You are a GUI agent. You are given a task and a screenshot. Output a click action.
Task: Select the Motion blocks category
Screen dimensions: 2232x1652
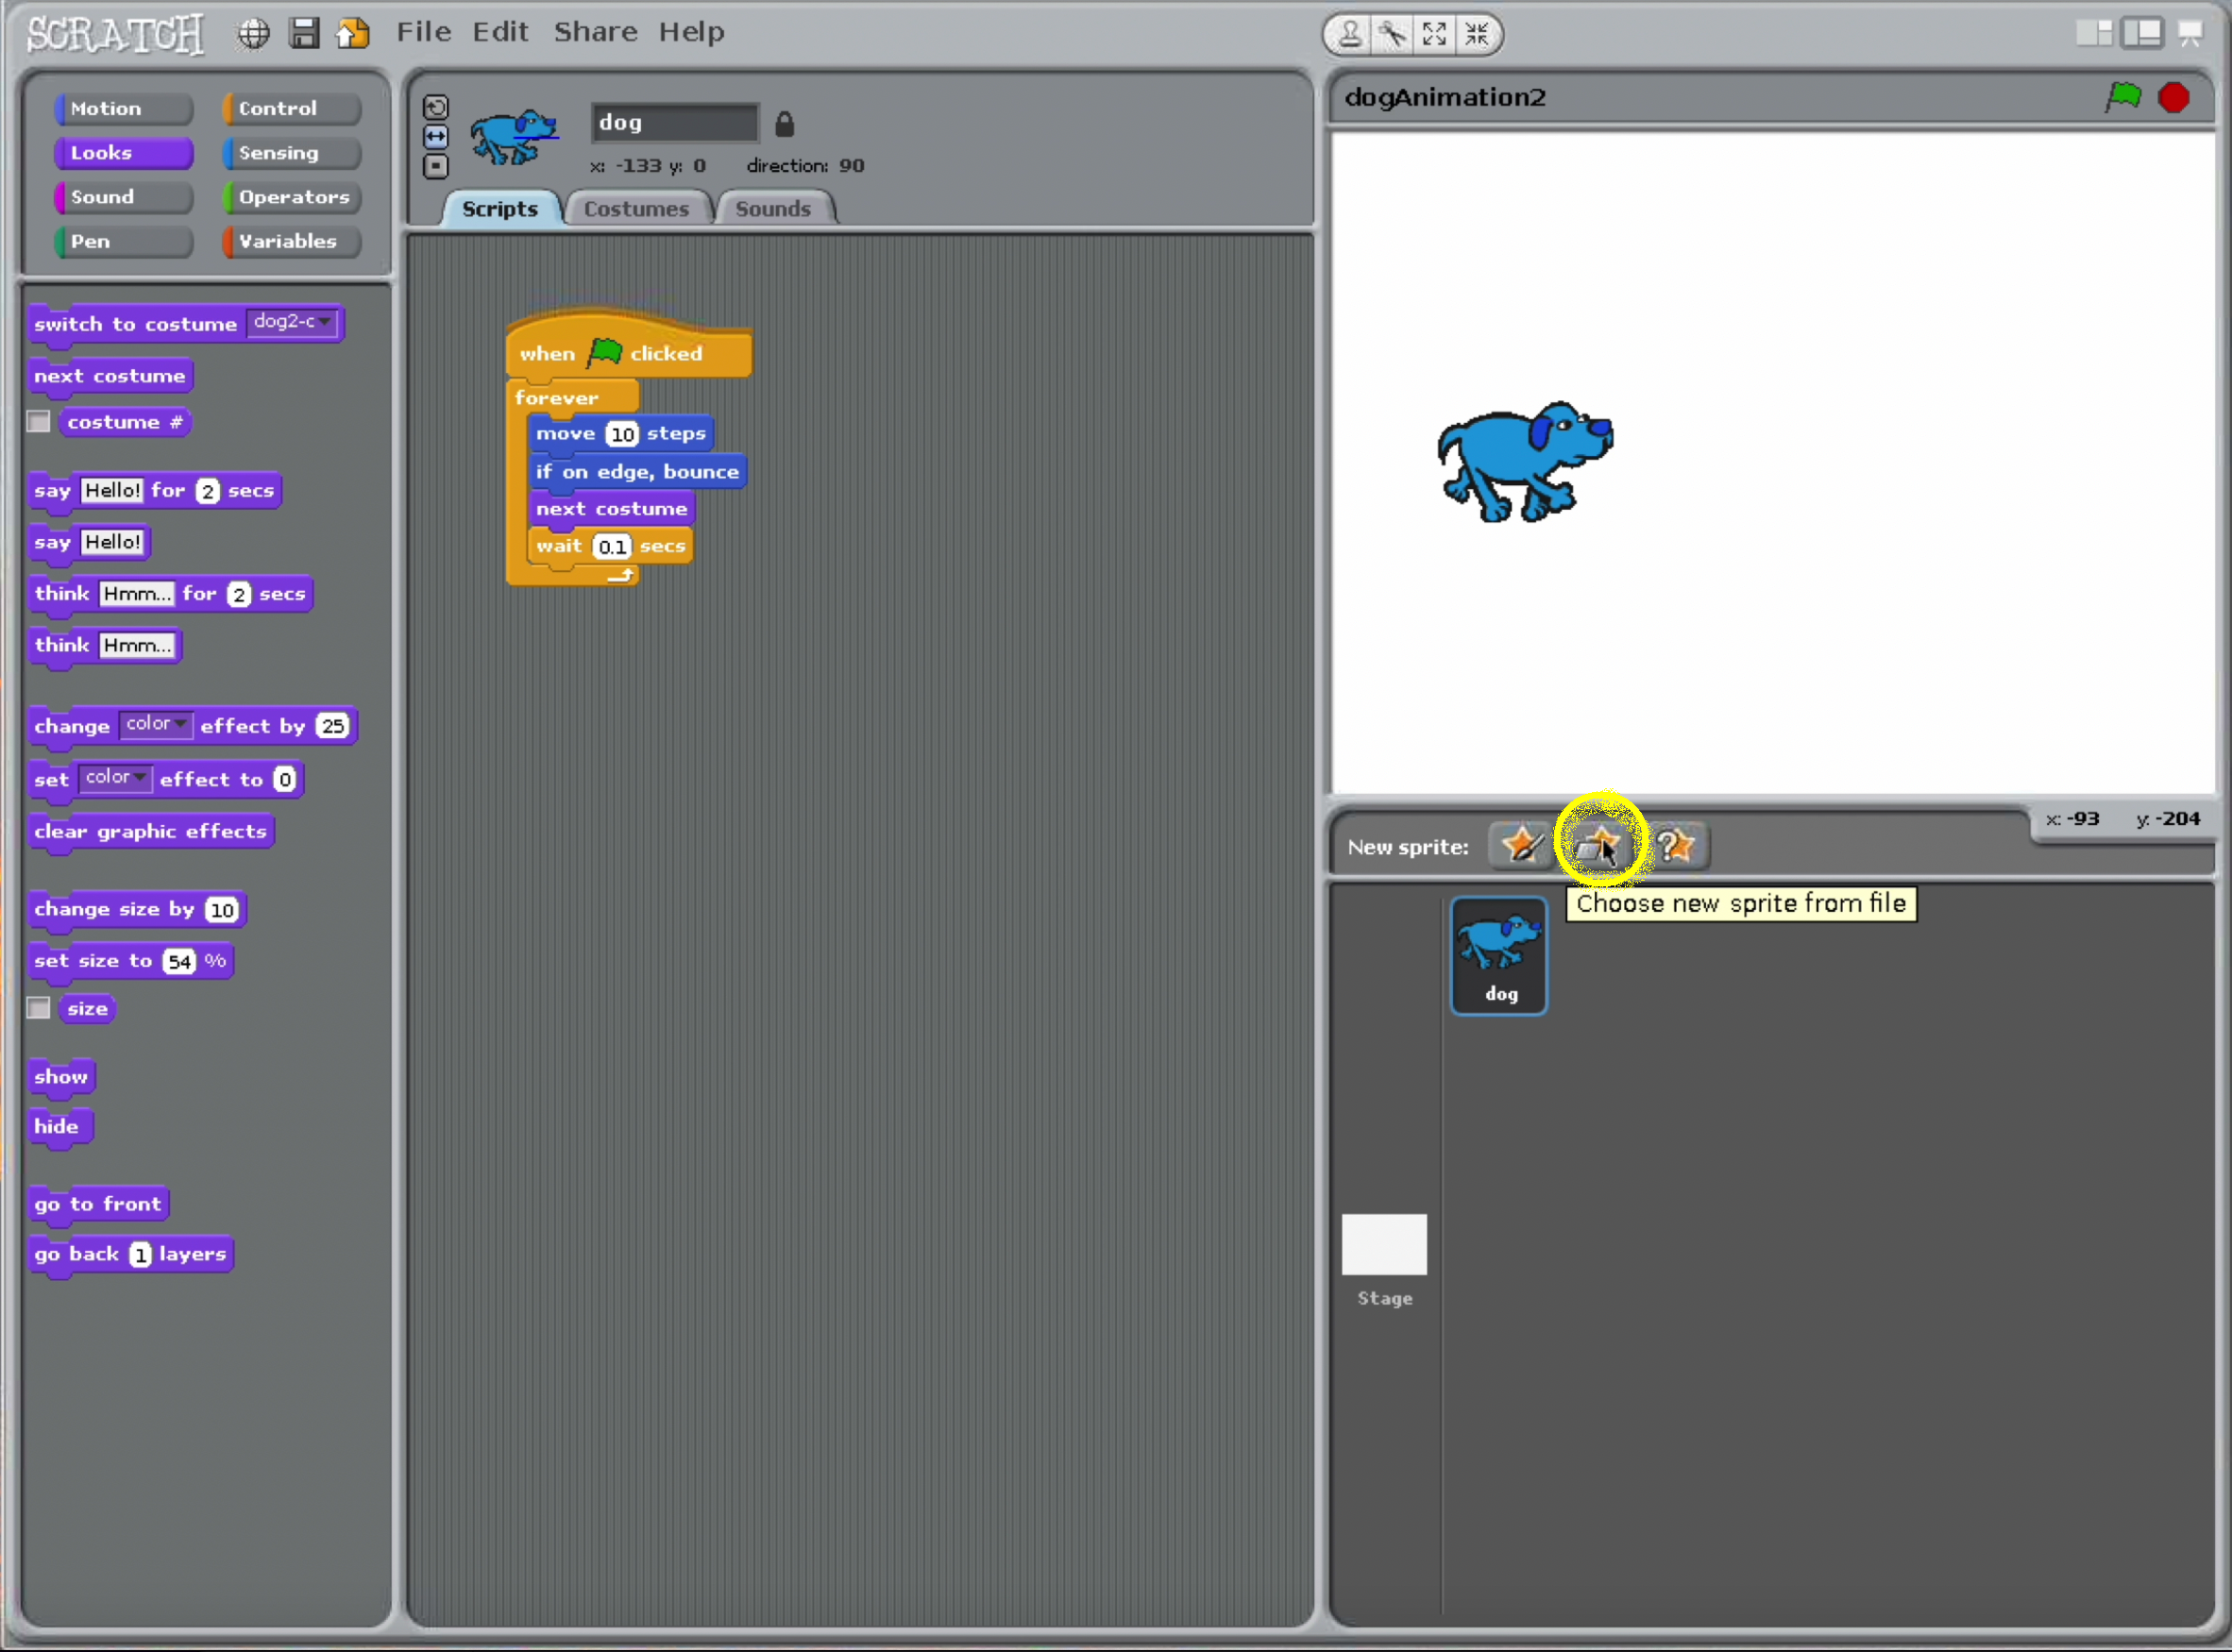pos(122,108)
